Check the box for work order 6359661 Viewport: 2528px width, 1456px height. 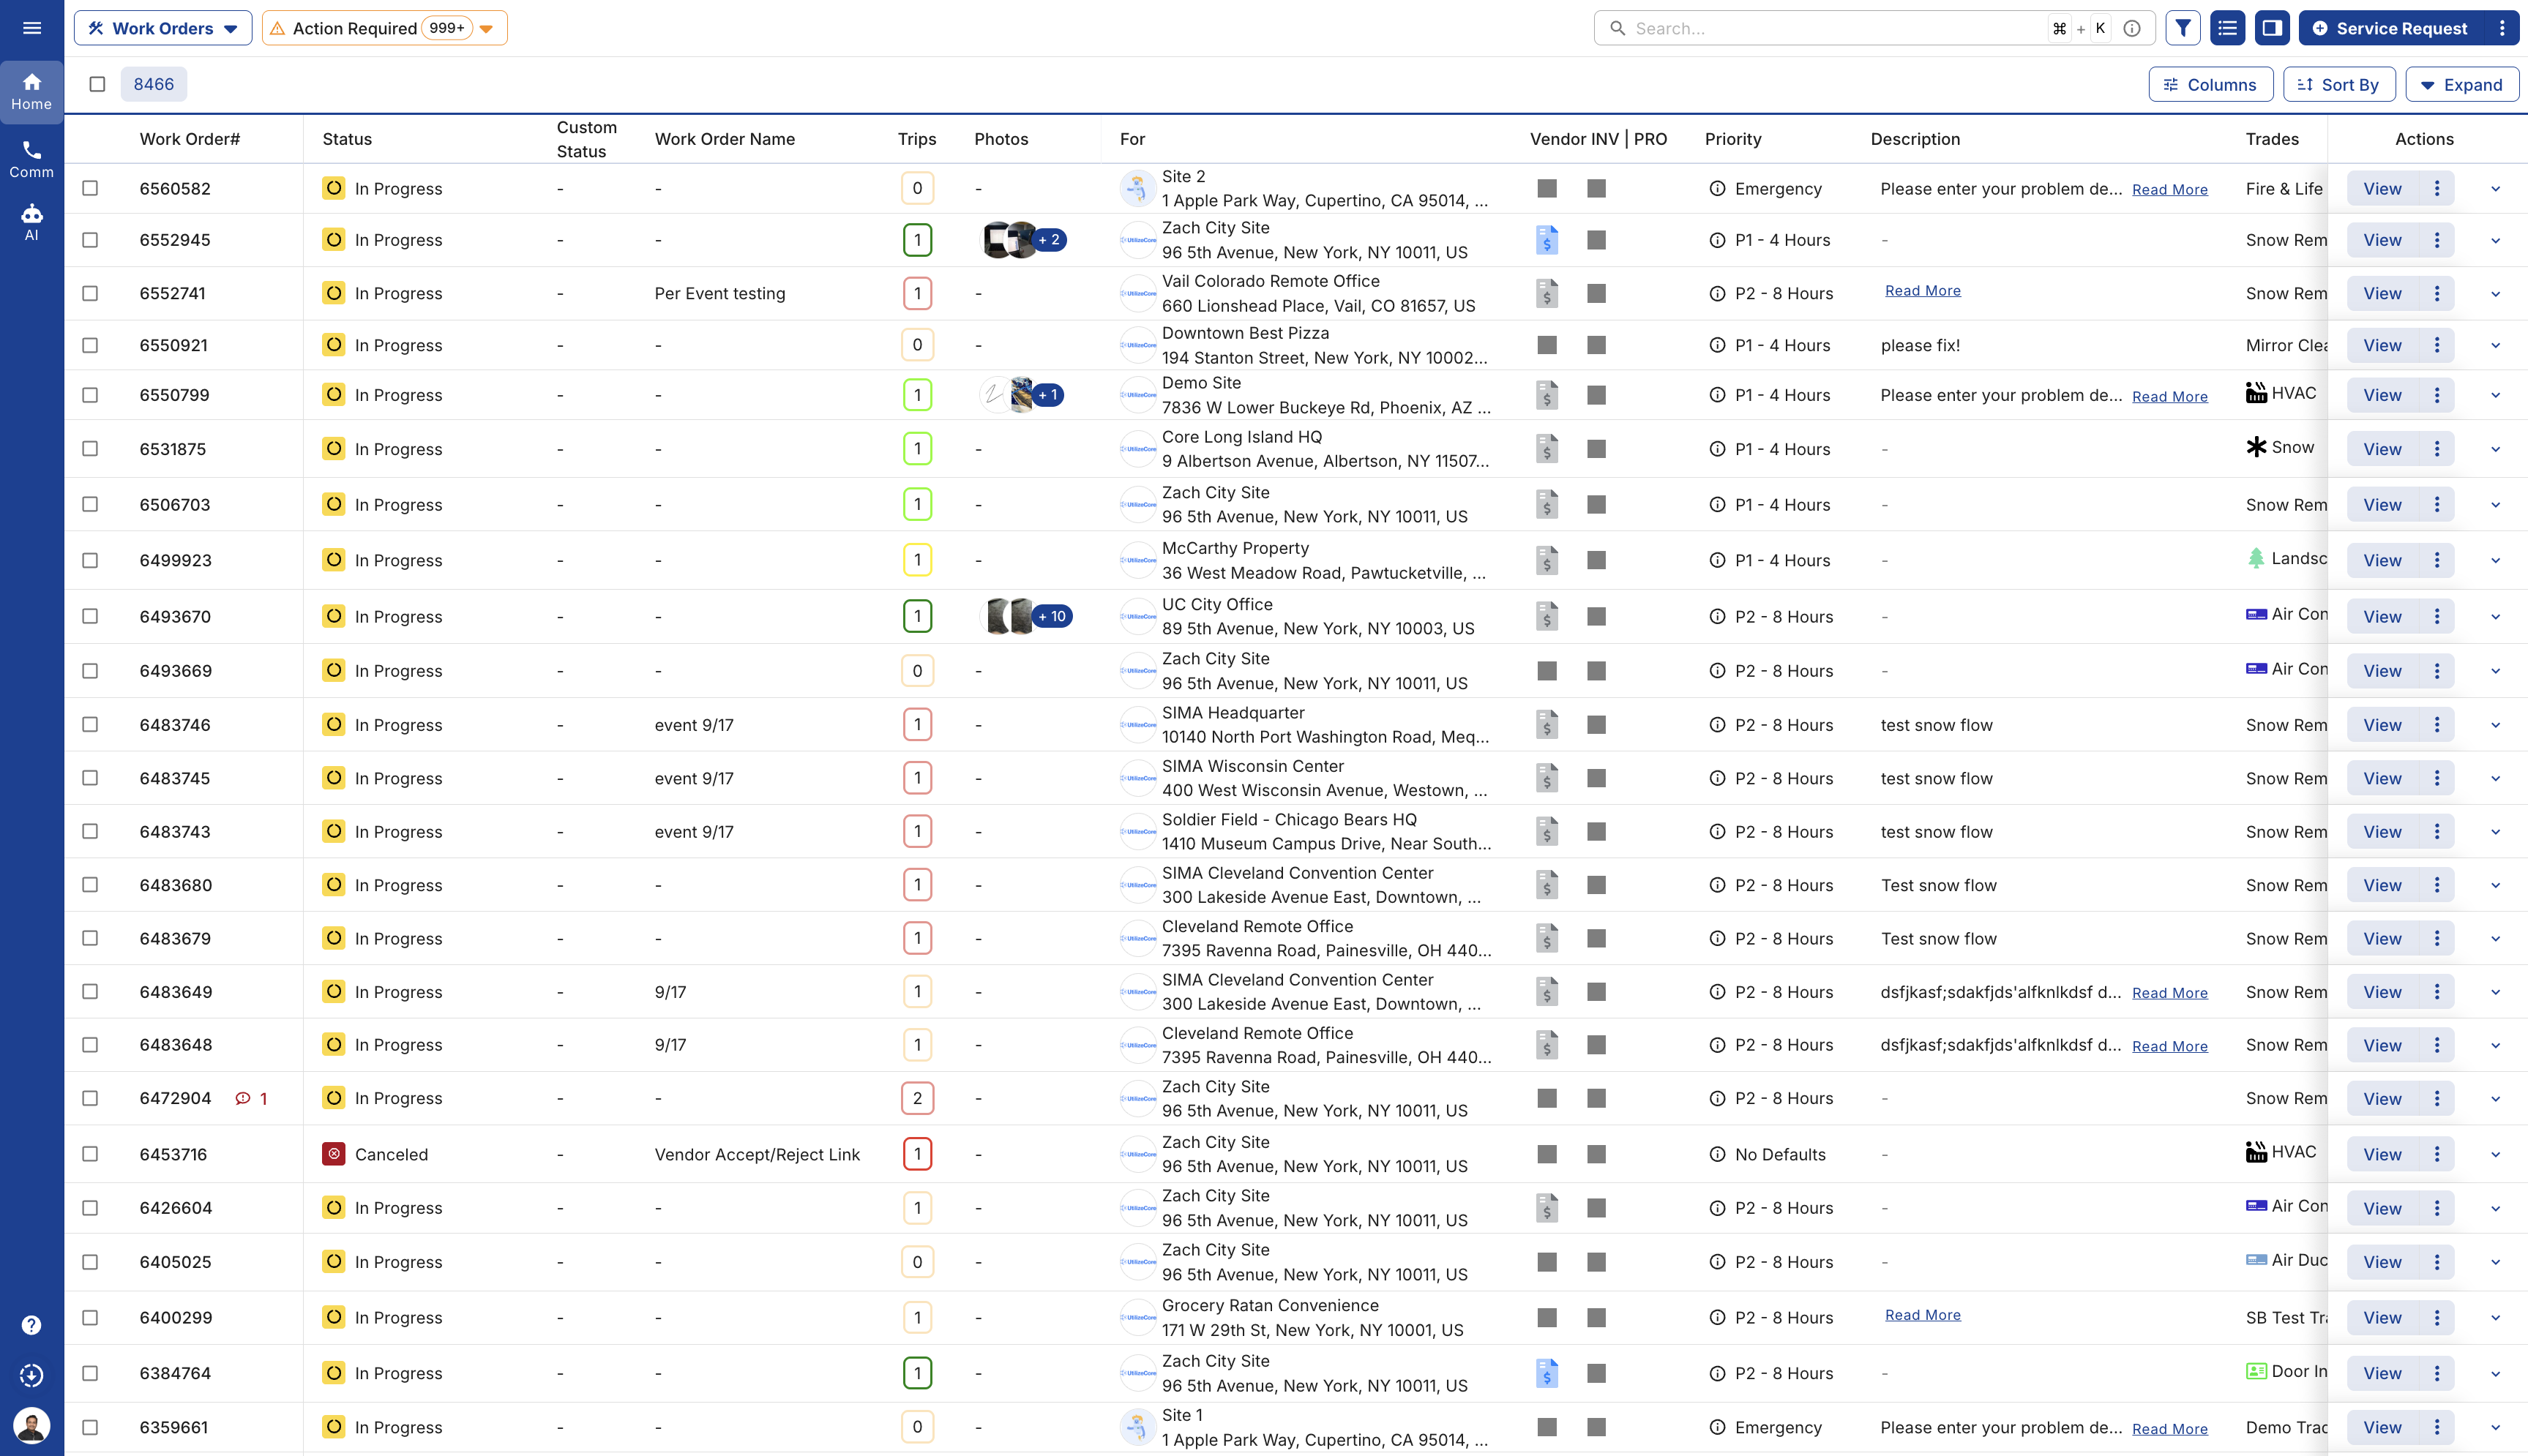click(x=90, y=1427)
